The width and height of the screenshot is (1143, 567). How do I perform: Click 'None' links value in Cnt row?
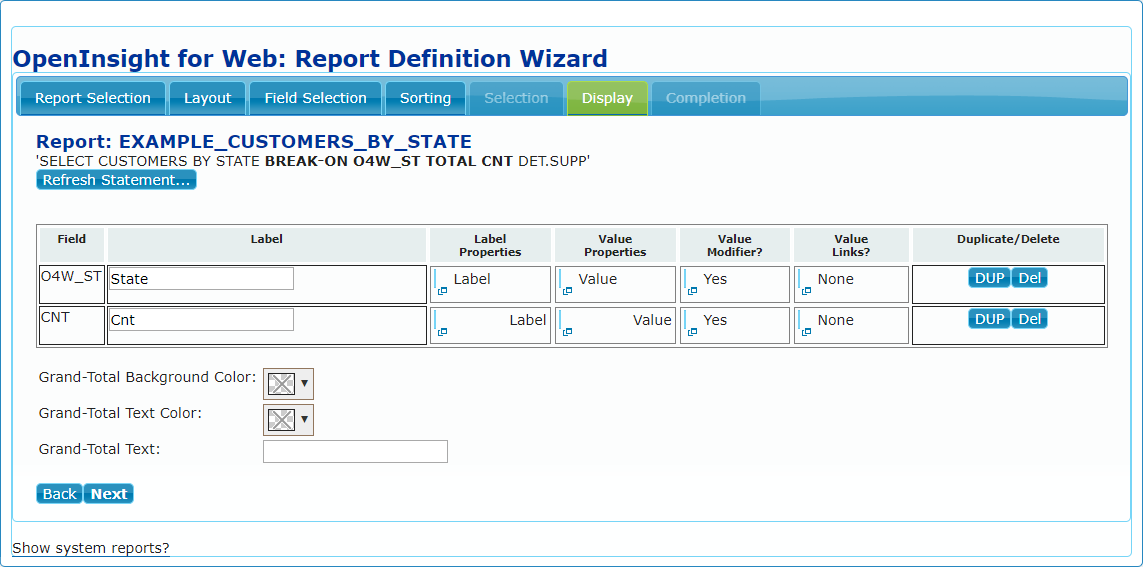835,320
